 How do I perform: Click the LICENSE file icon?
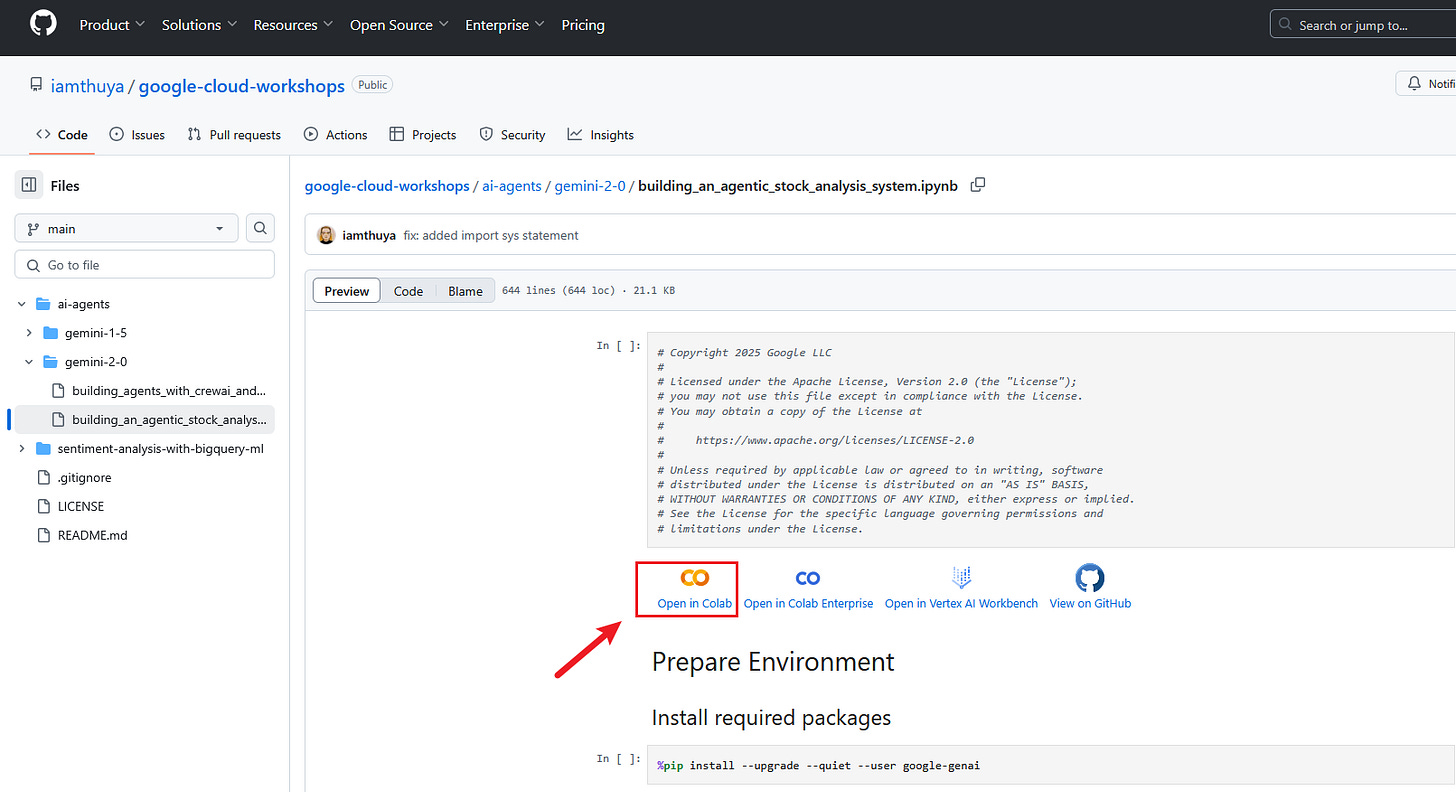click(43, 506)
